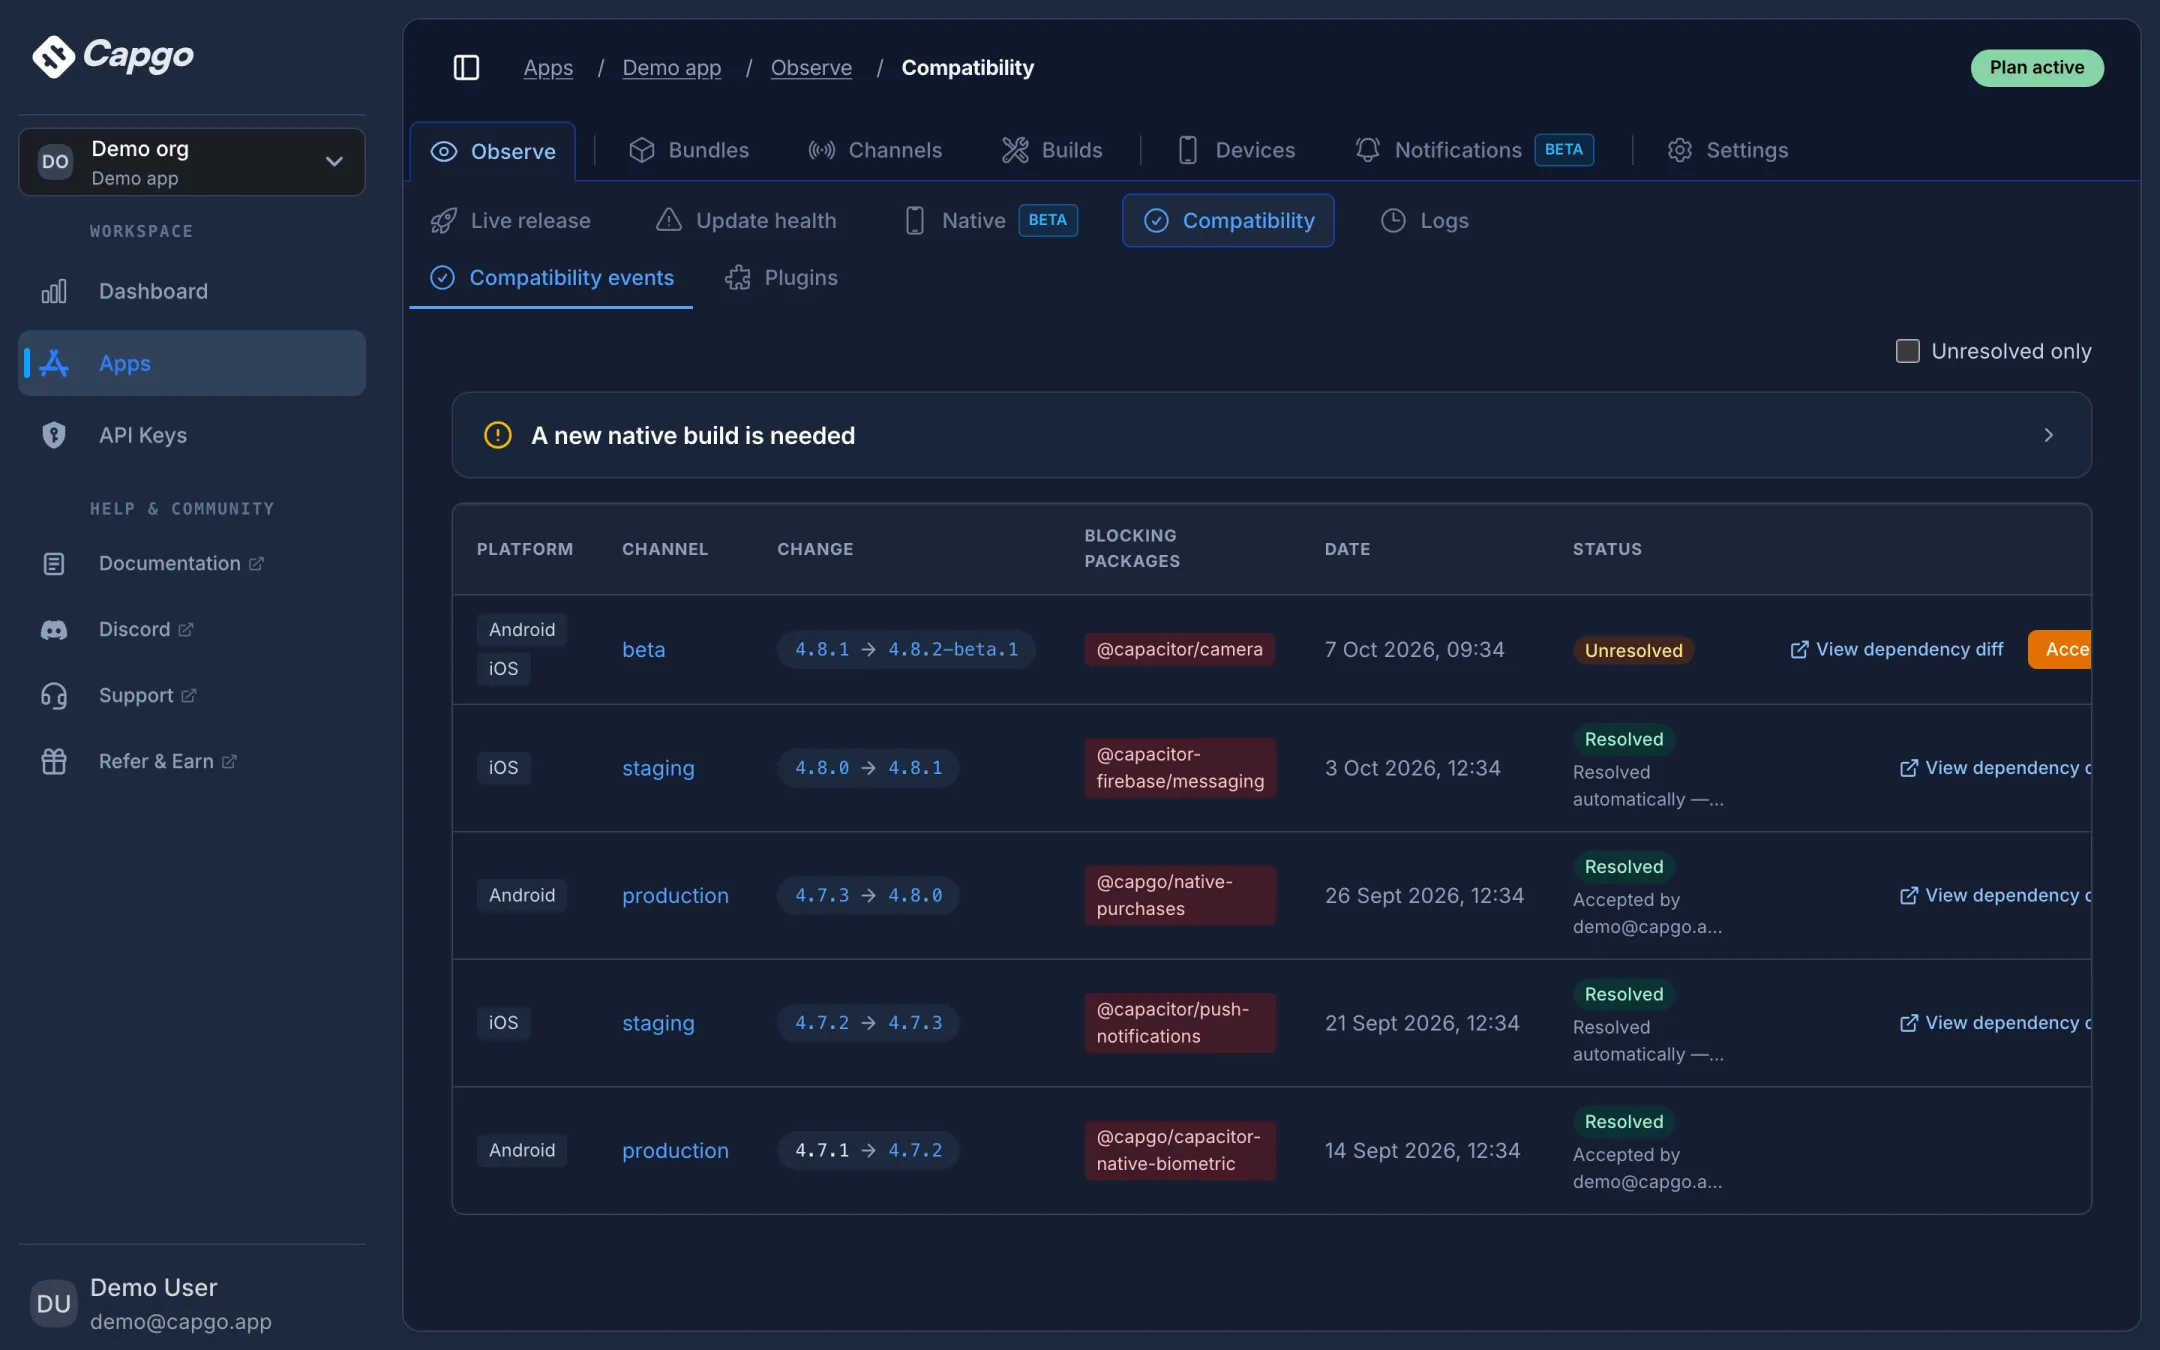Viewport: 2160px width, 1350px height.
Task: Switch to Update health view
Action: [746, 220]
